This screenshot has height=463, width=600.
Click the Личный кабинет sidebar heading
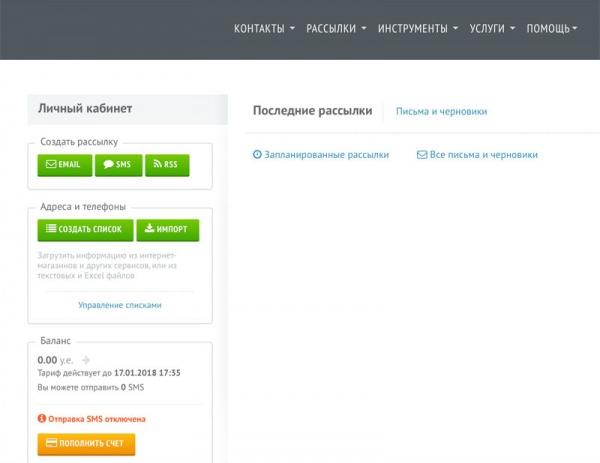85,109
